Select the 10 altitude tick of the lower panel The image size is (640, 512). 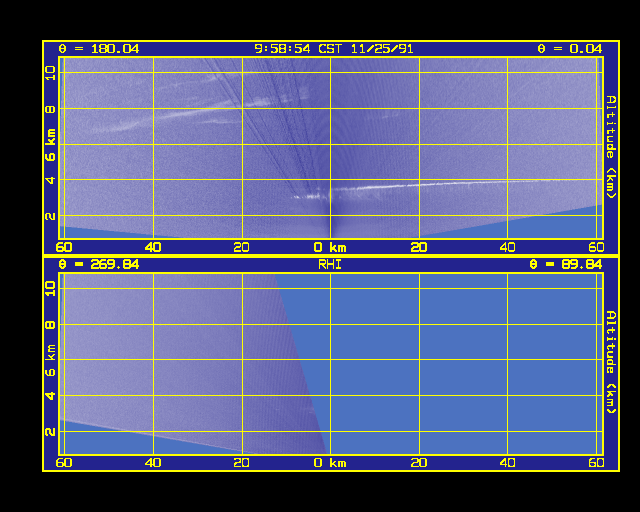coord(50,288)
